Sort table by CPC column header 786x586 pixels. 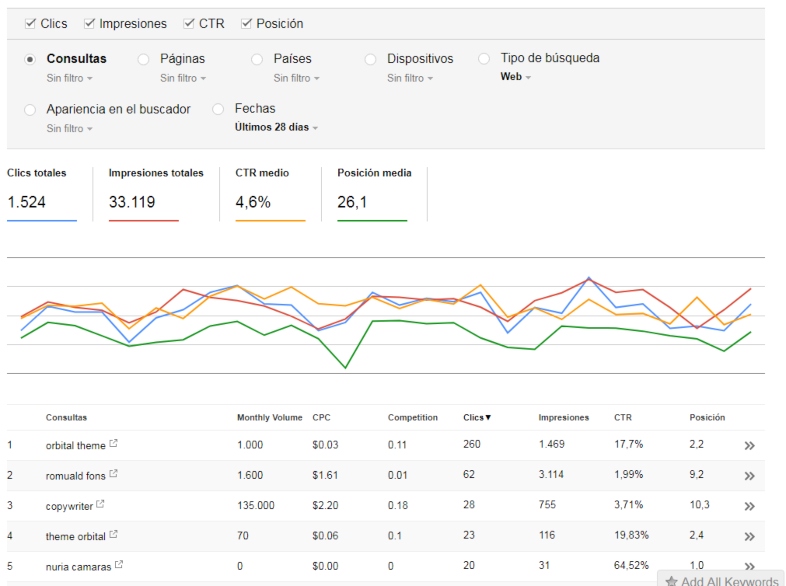(321, 418)
